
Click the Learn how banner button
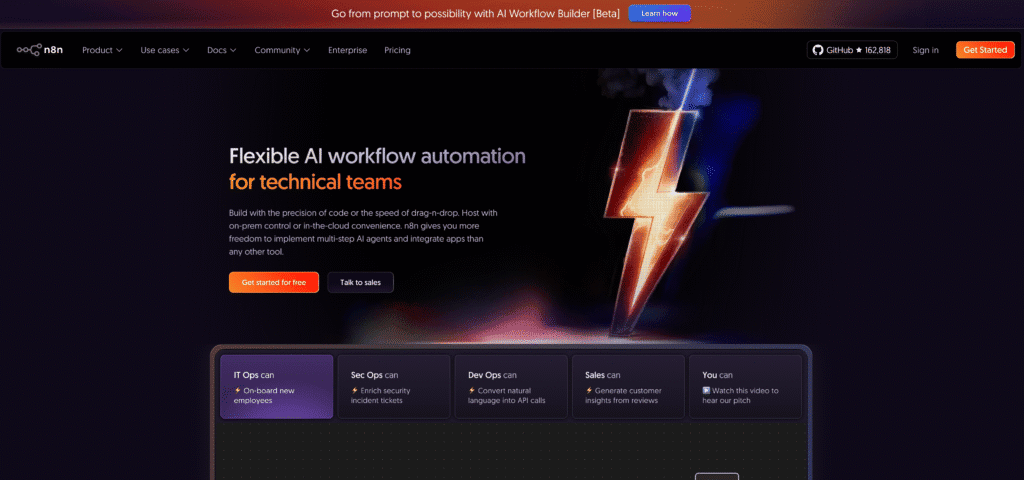point(659,14)
